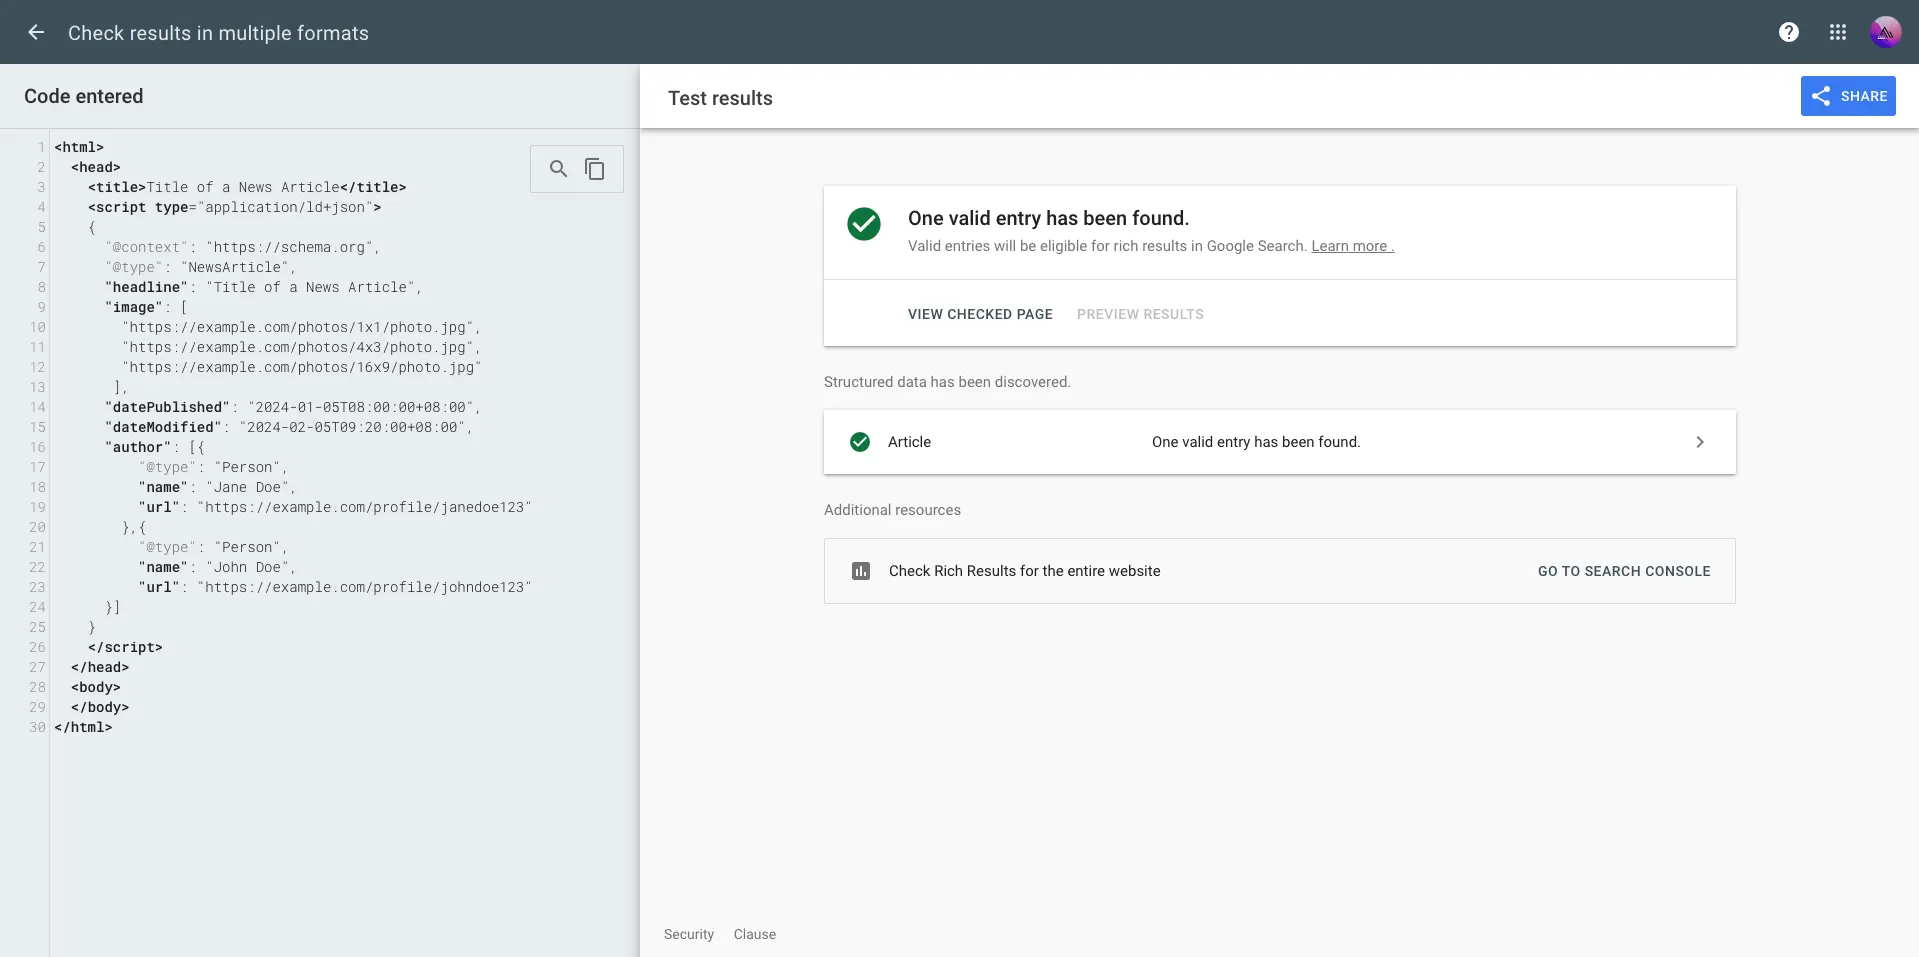Click the large green valid checkmark
Screen dimensions: 1919x957
pyautogui.click(x=863, y=224)
